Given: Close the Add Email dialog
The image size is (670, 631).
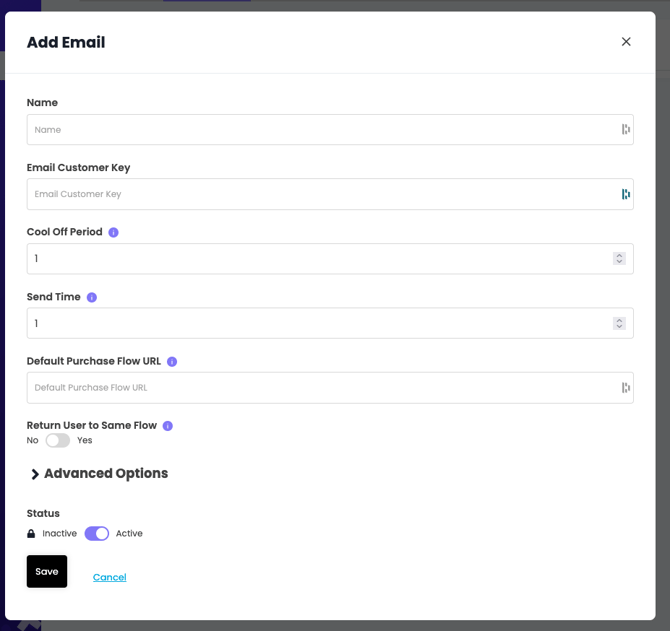Looking at the screenshot, I should click(626, 42).
